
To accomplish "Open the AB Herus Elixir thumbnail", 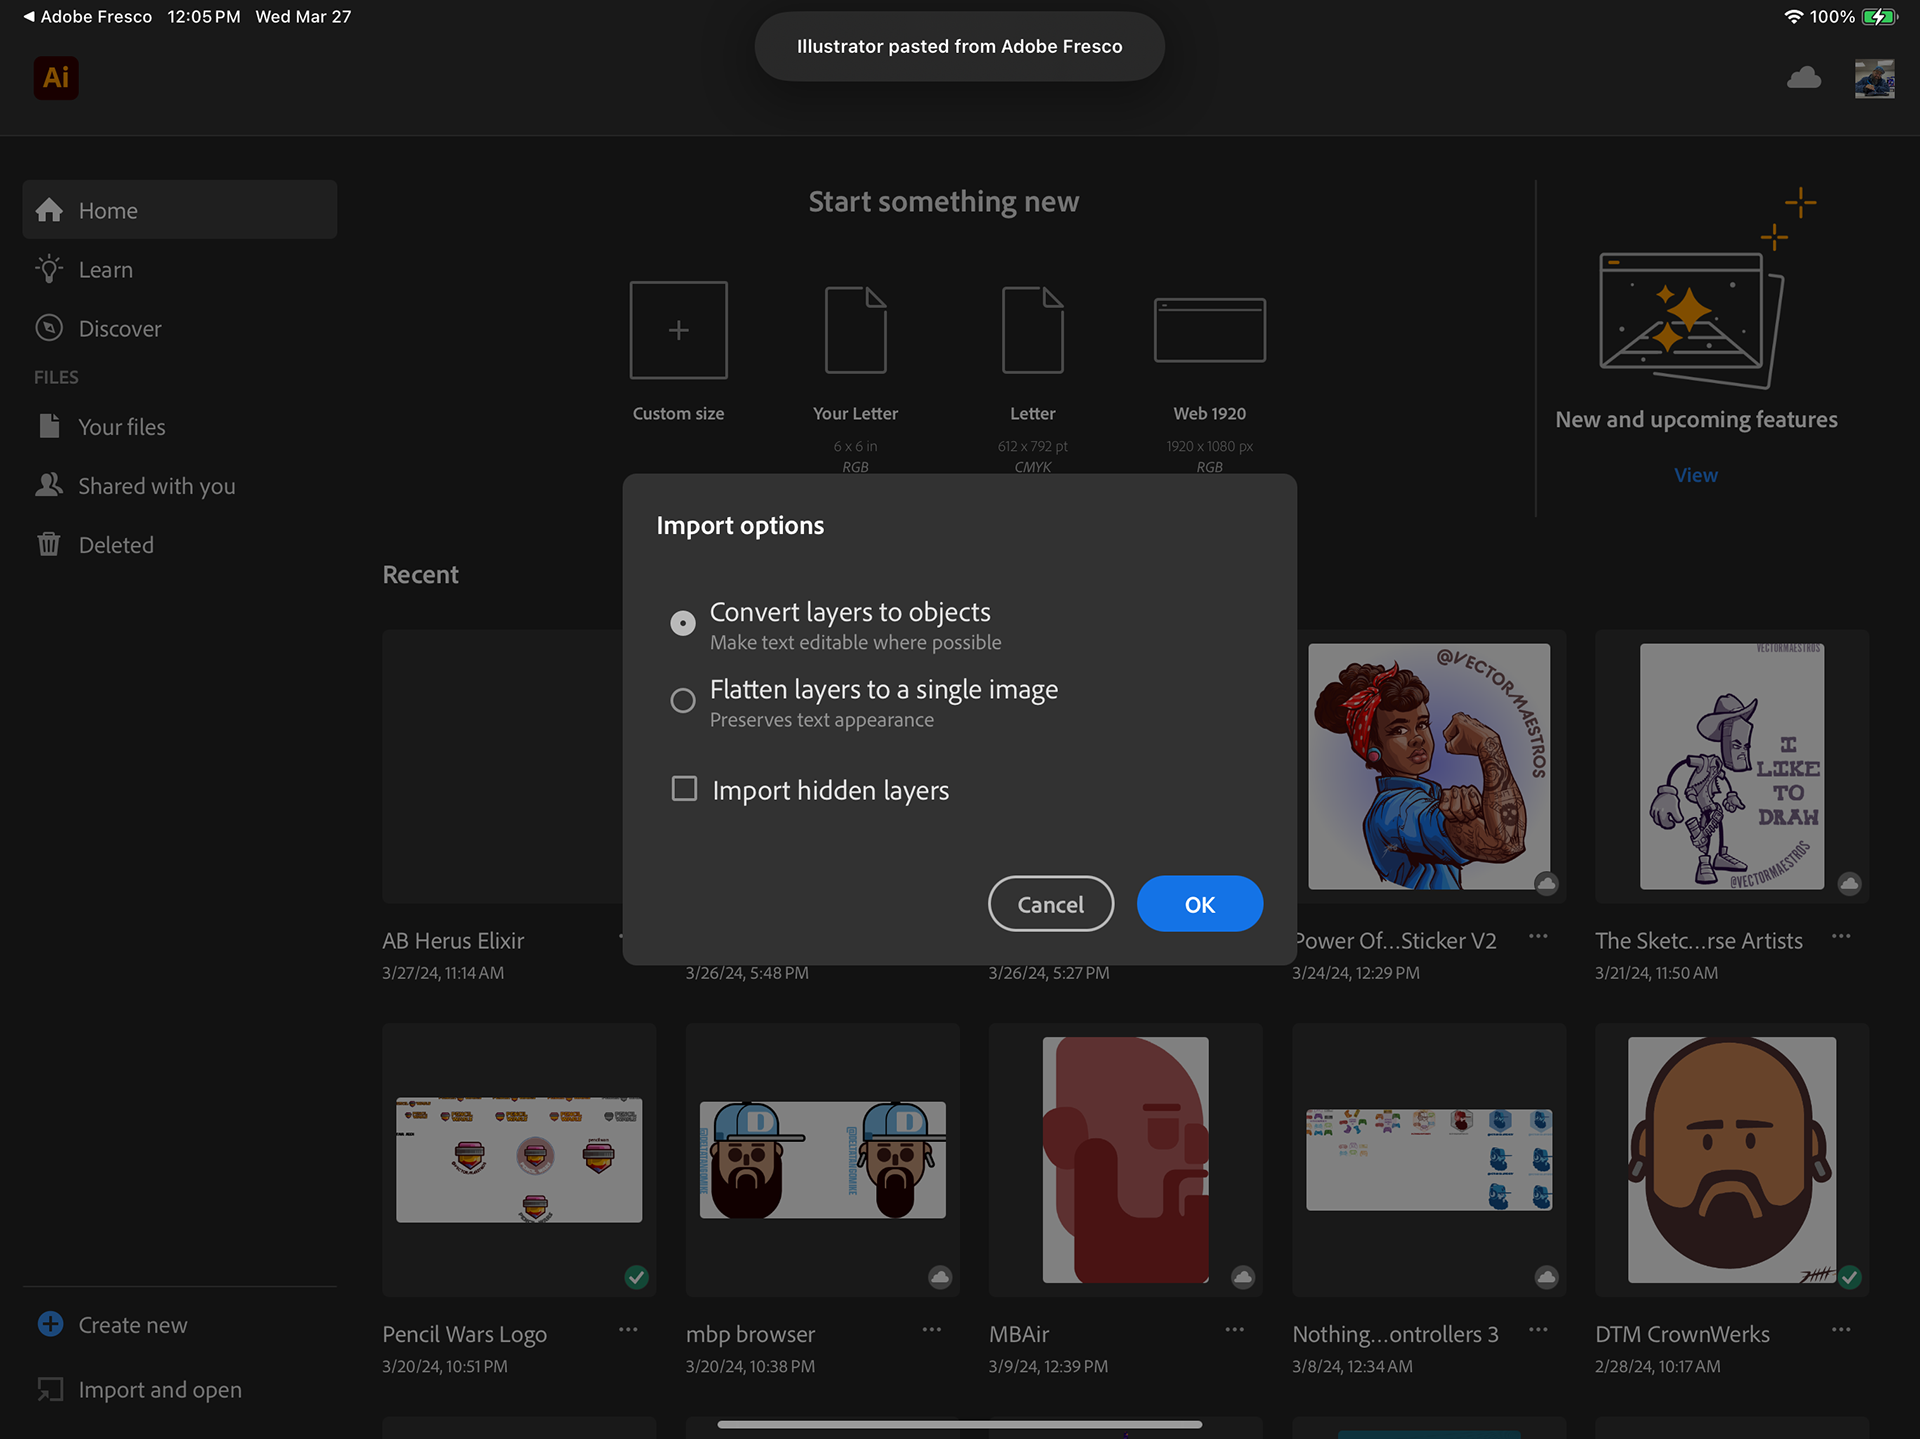I will 503,766.
